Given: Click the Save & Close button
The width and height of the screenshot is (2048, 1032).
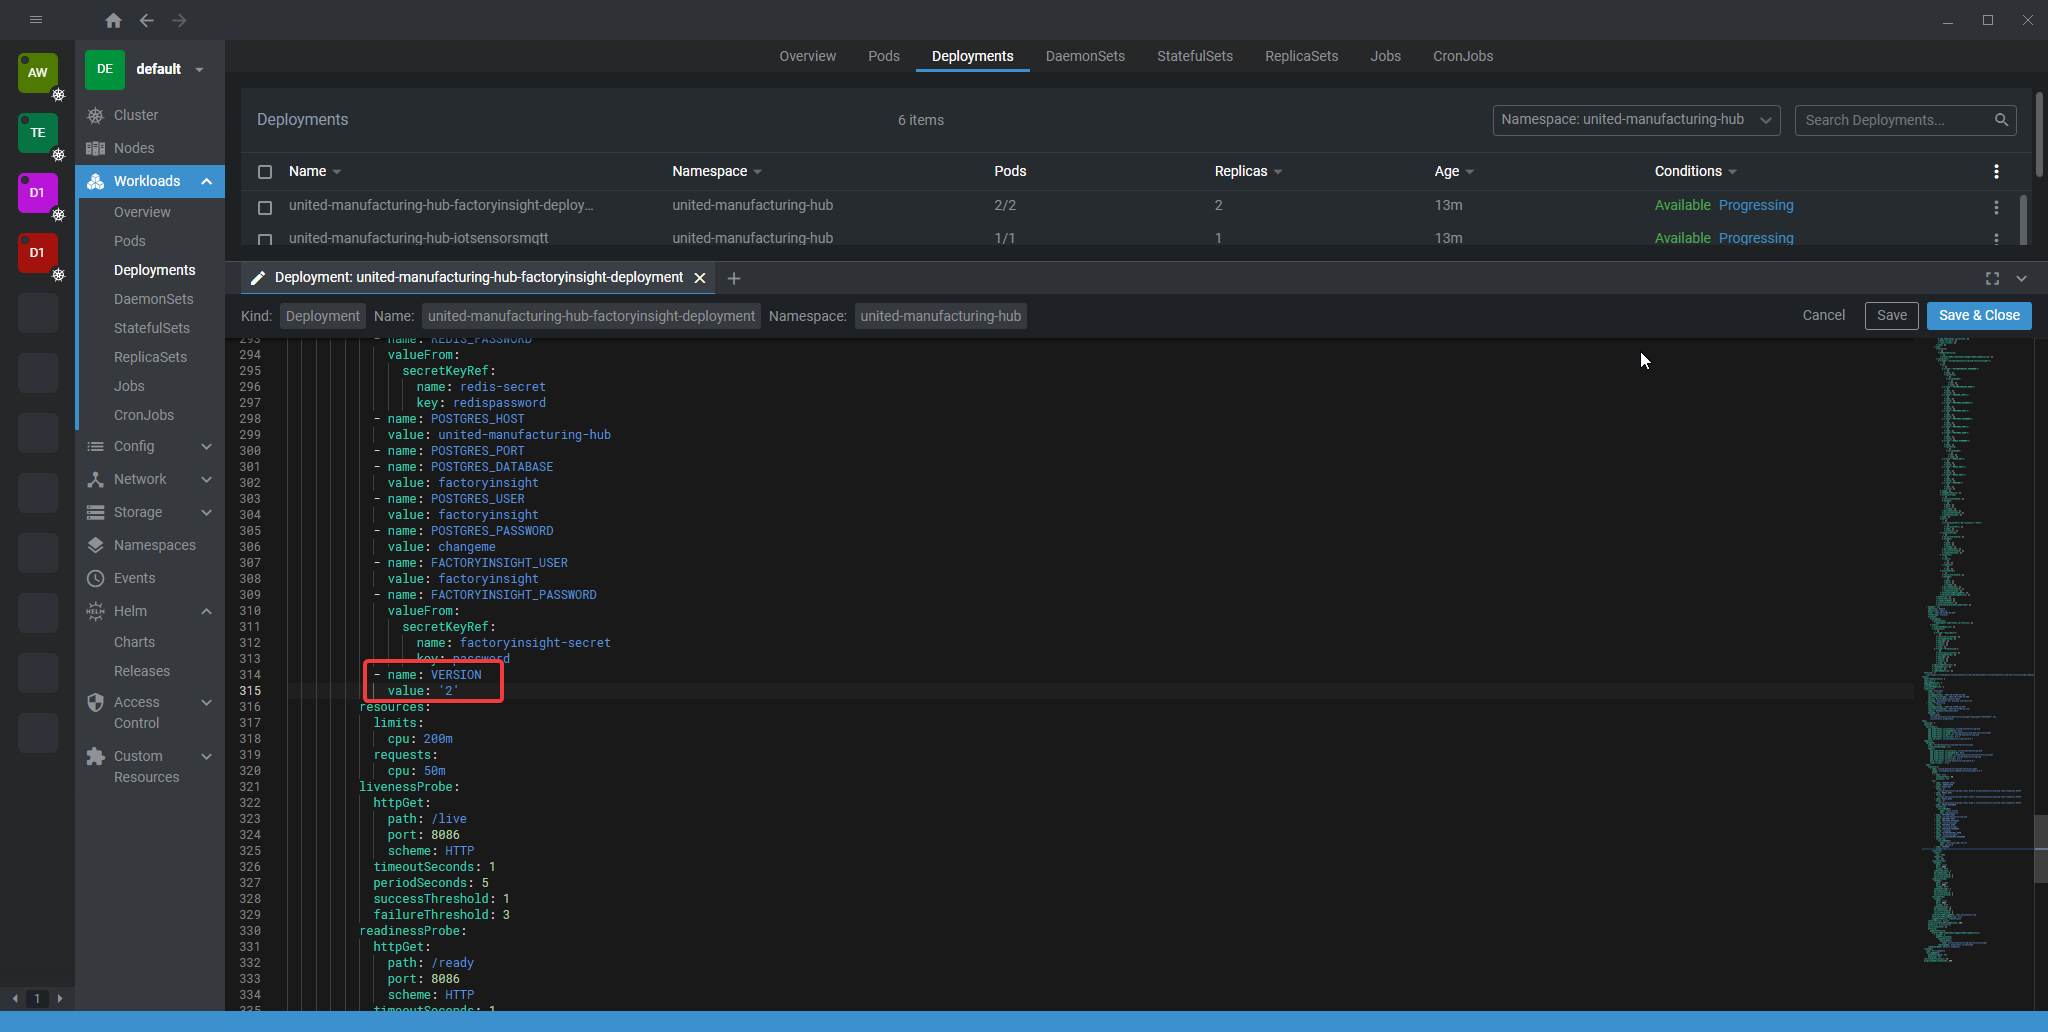Looking at the screenshot, I should tap(1978, 316).
